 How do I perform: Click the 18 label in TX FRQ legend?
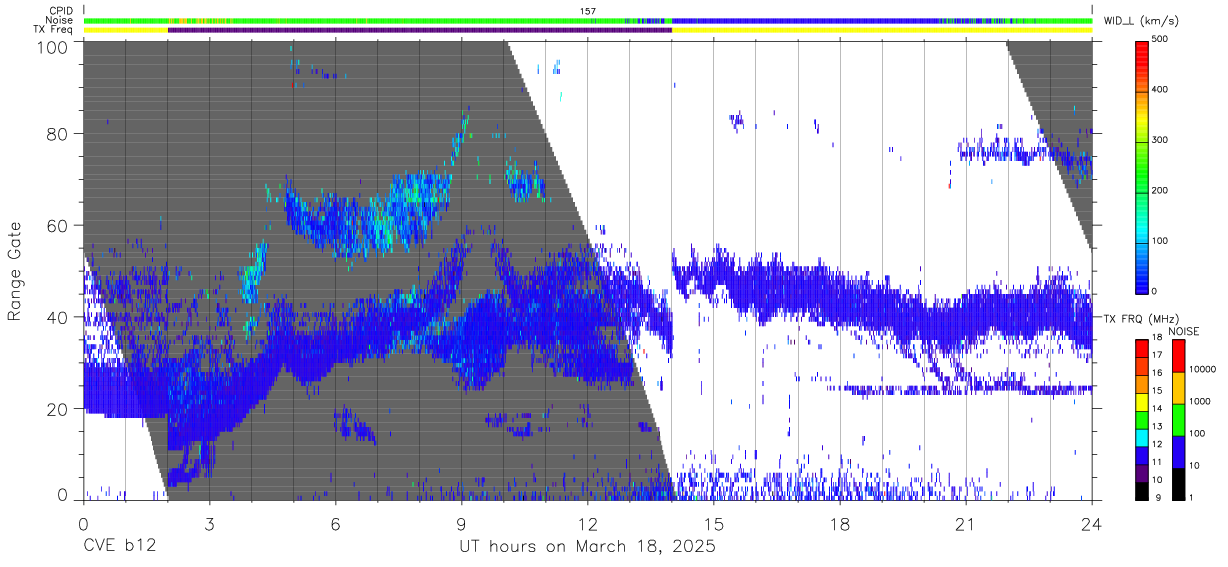coord(1156,338)
